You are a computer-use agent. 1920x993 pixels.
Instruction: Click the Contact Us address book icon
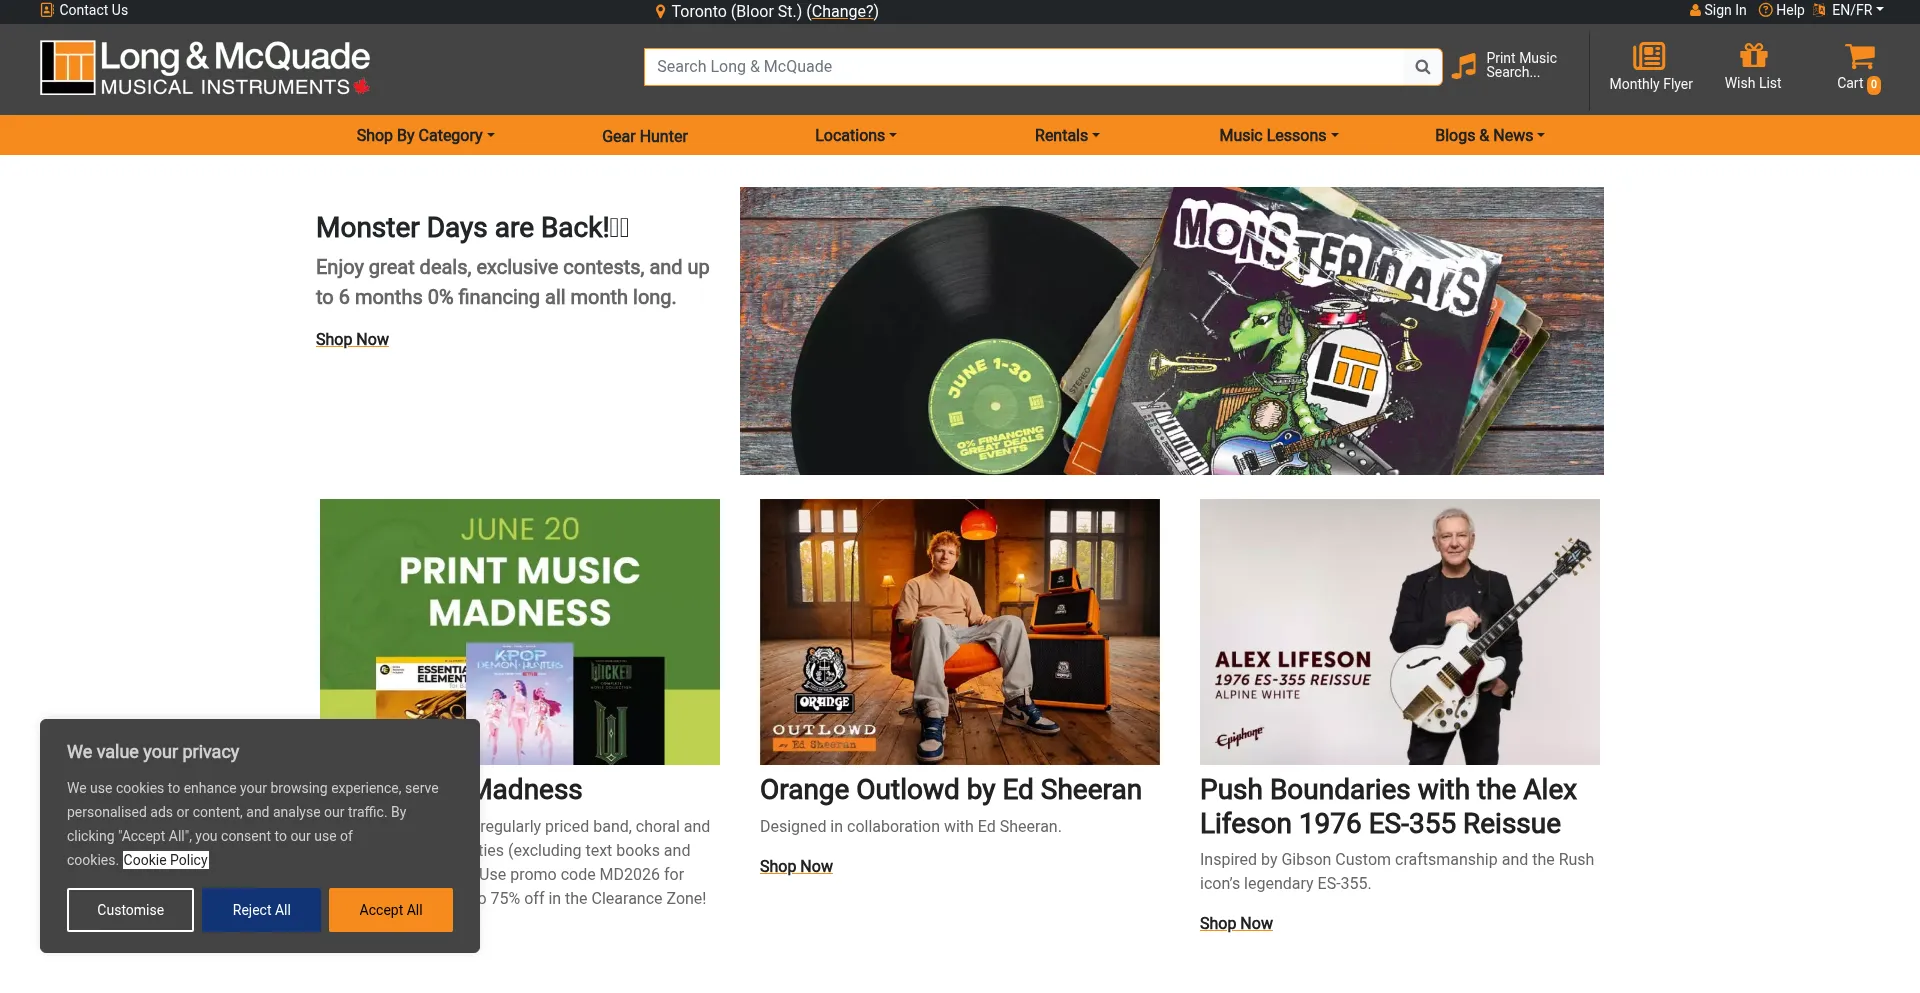(47, 10)
